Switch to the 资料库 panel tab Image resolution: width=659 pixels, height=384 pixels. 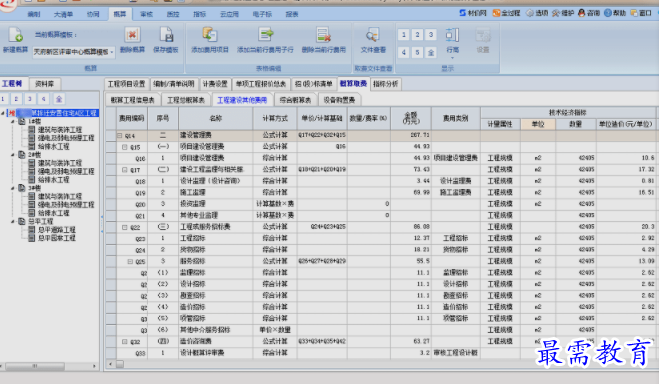click(45, 84)
